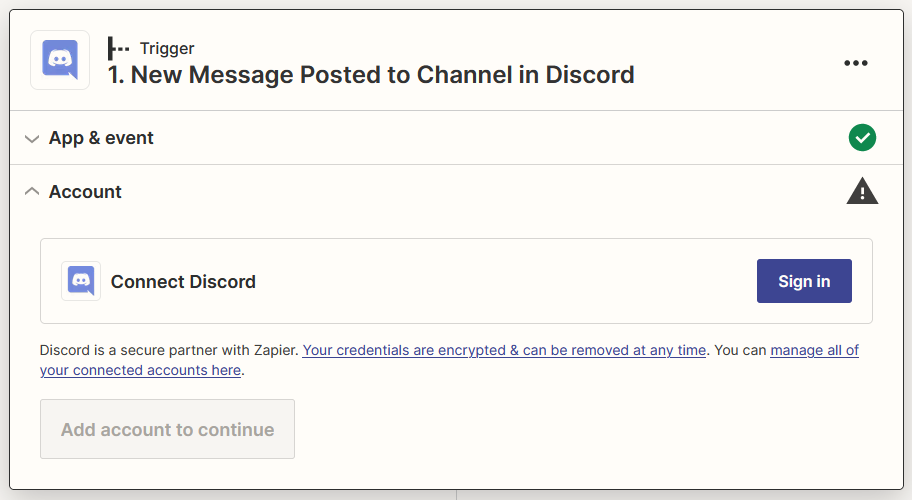Click the Discord icon beside Connect Discord
Viewport: 912px width, 500px height.
click(81, 281)
